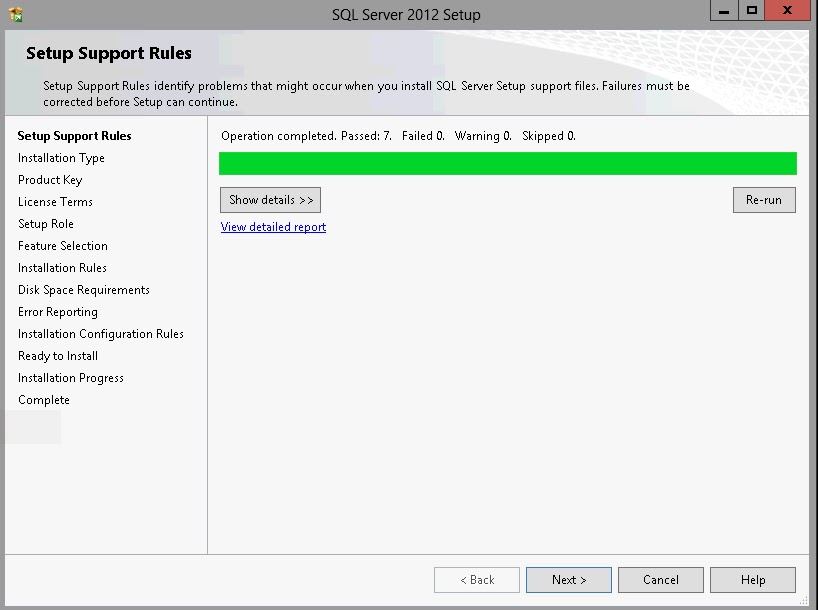Select Installation Progress step
818x610 pixels.
70,378
